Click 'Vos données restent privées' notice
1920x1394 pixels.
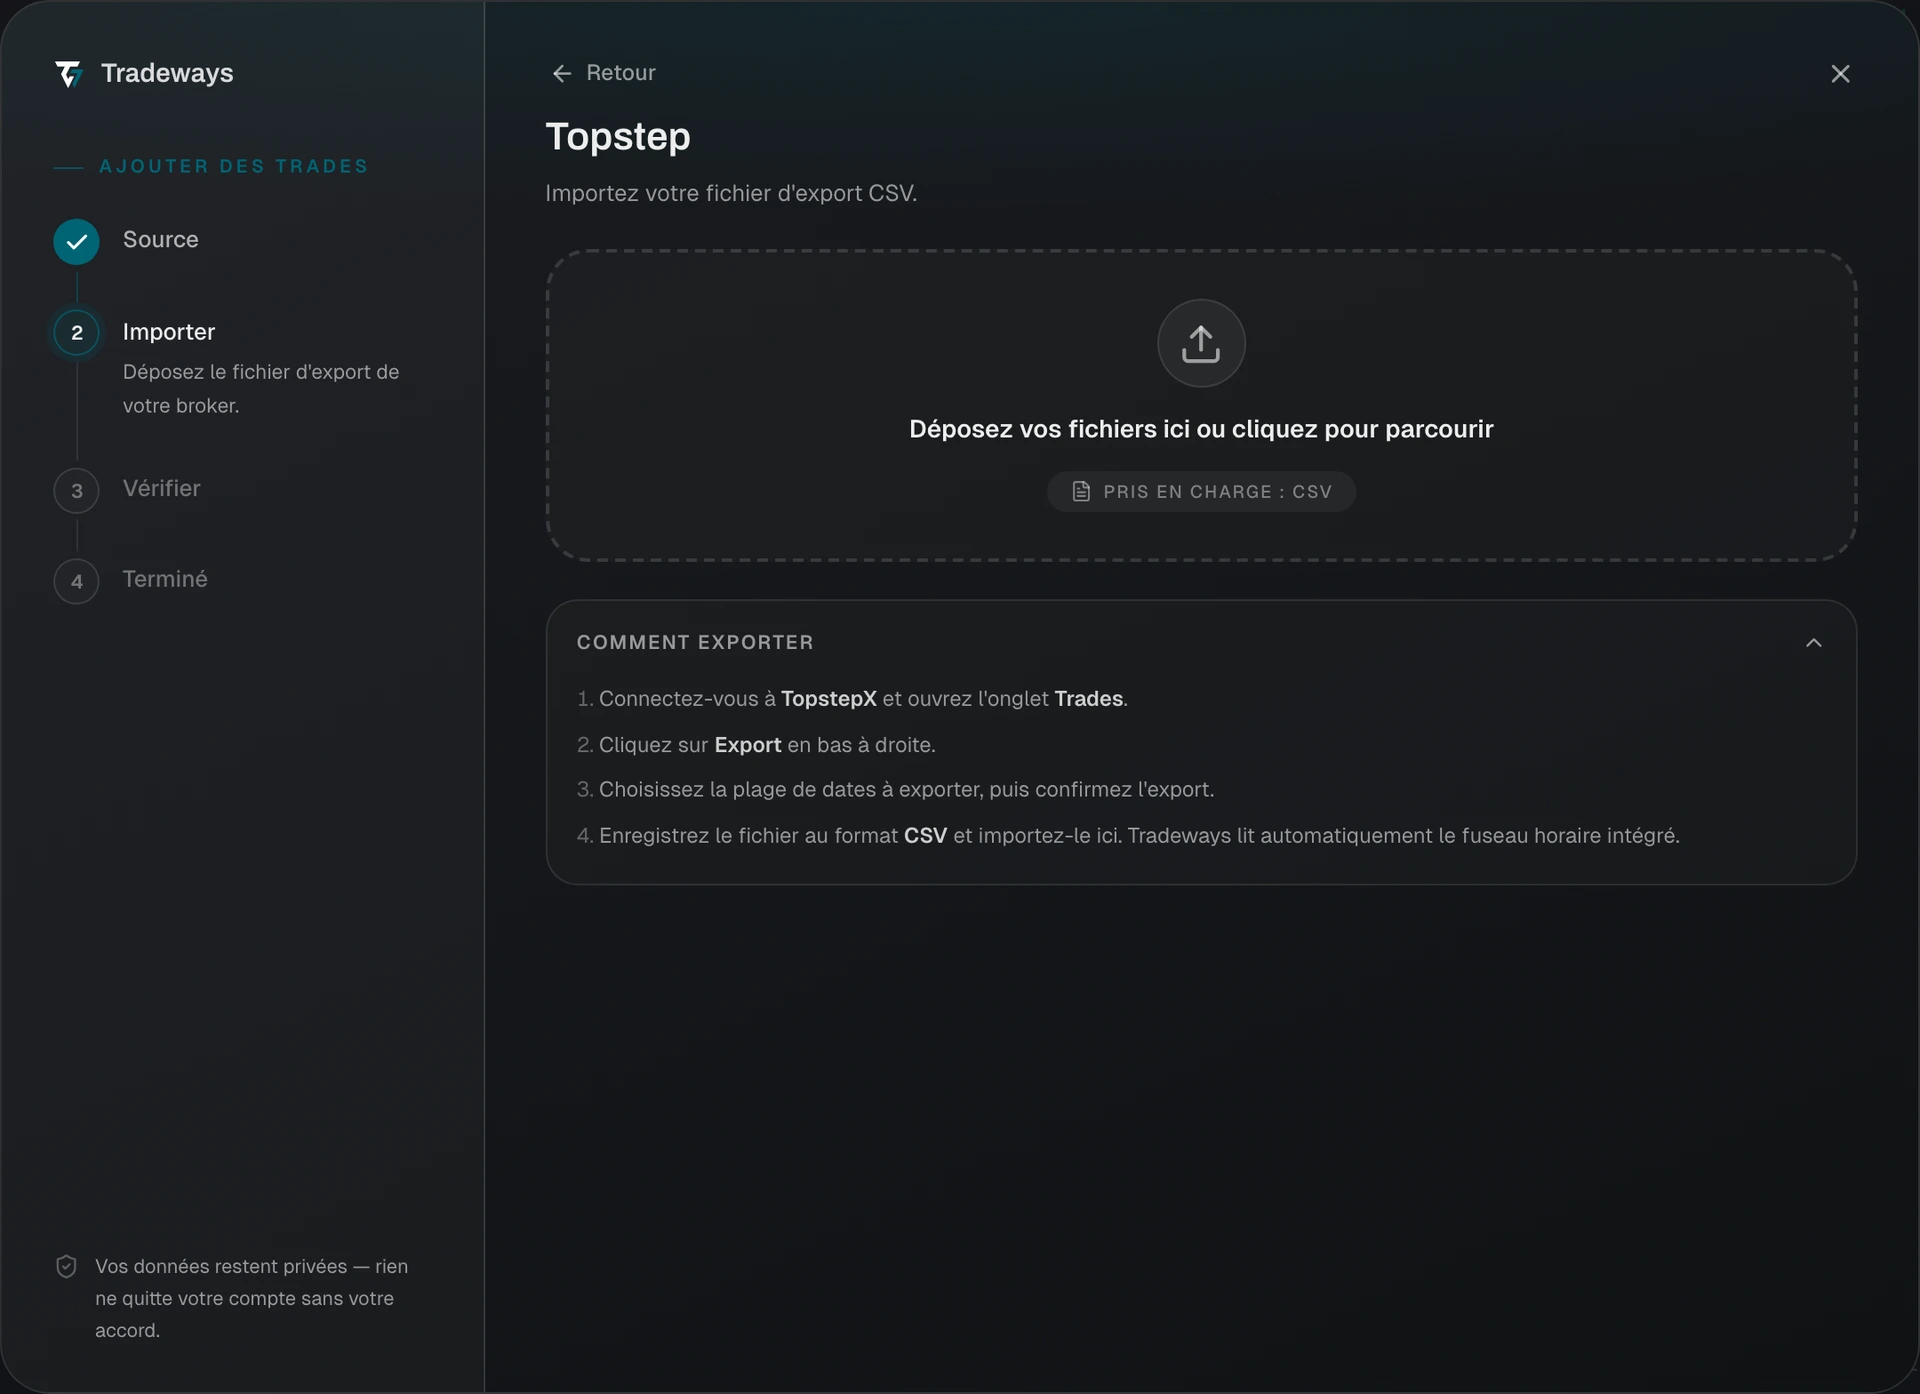251,1298
